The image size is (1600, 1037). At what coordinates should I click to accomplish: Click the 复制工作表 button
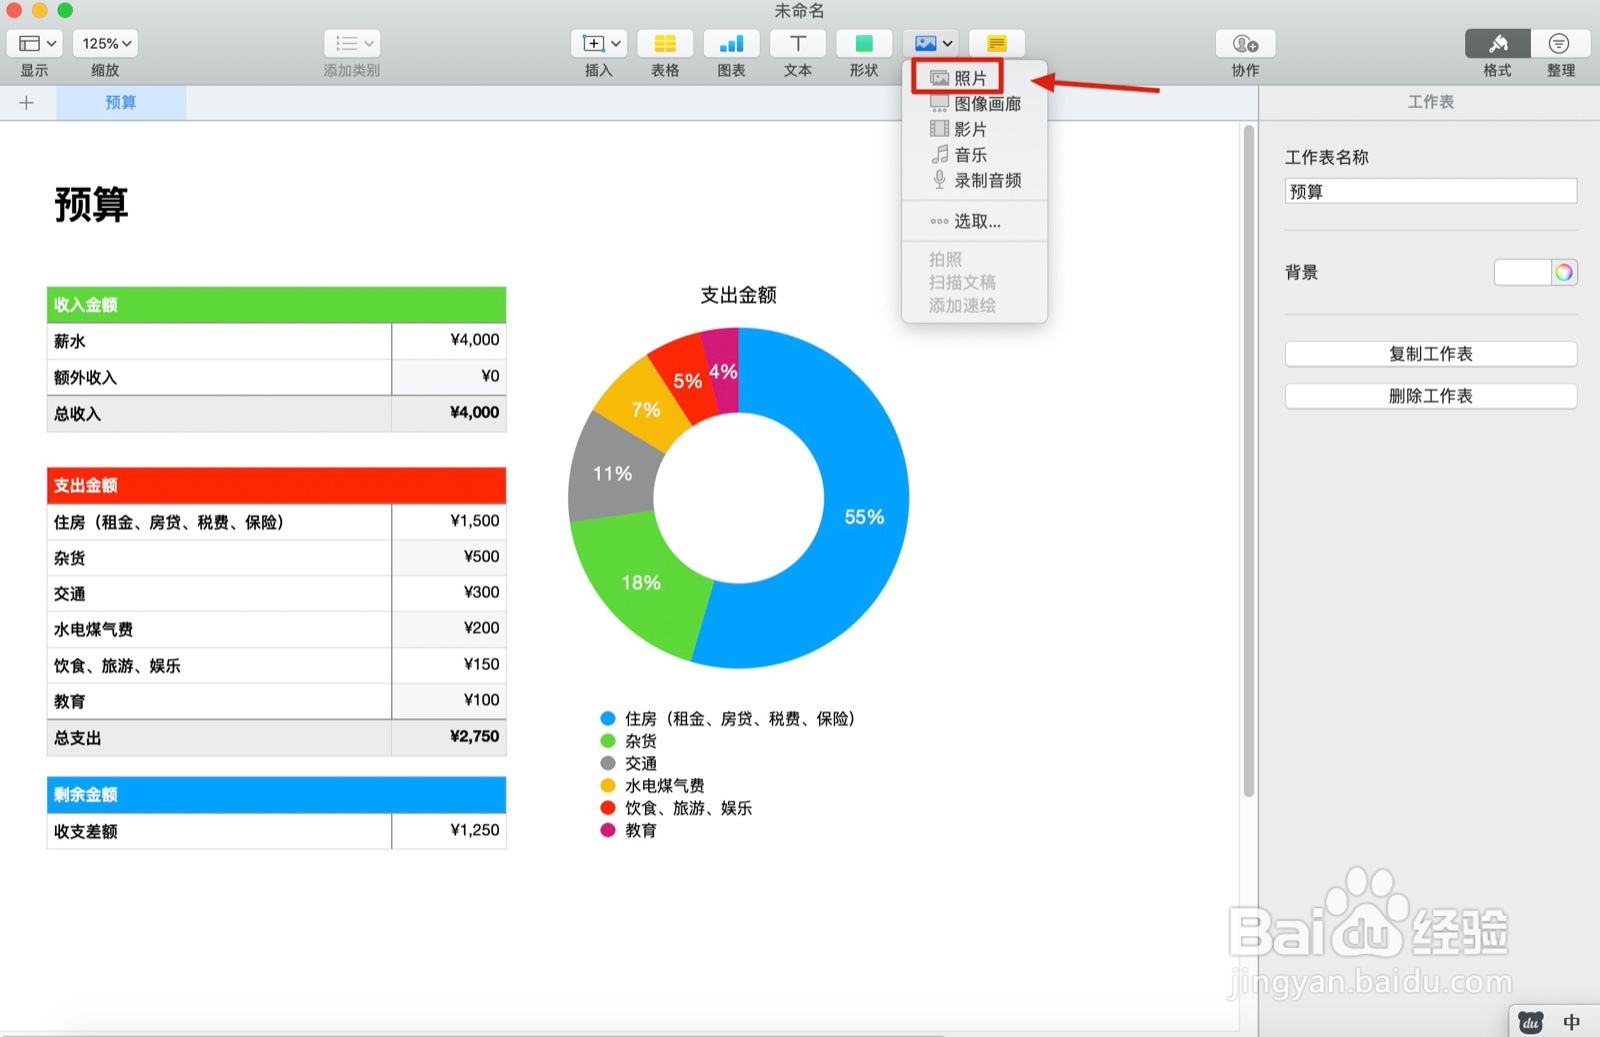tap(1430, 353)
